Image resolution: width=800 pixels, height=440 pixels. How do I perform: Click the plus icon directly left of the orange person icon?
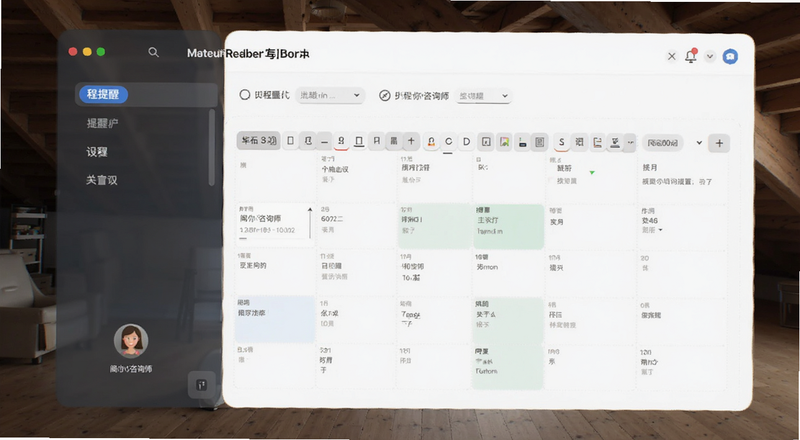411,141
